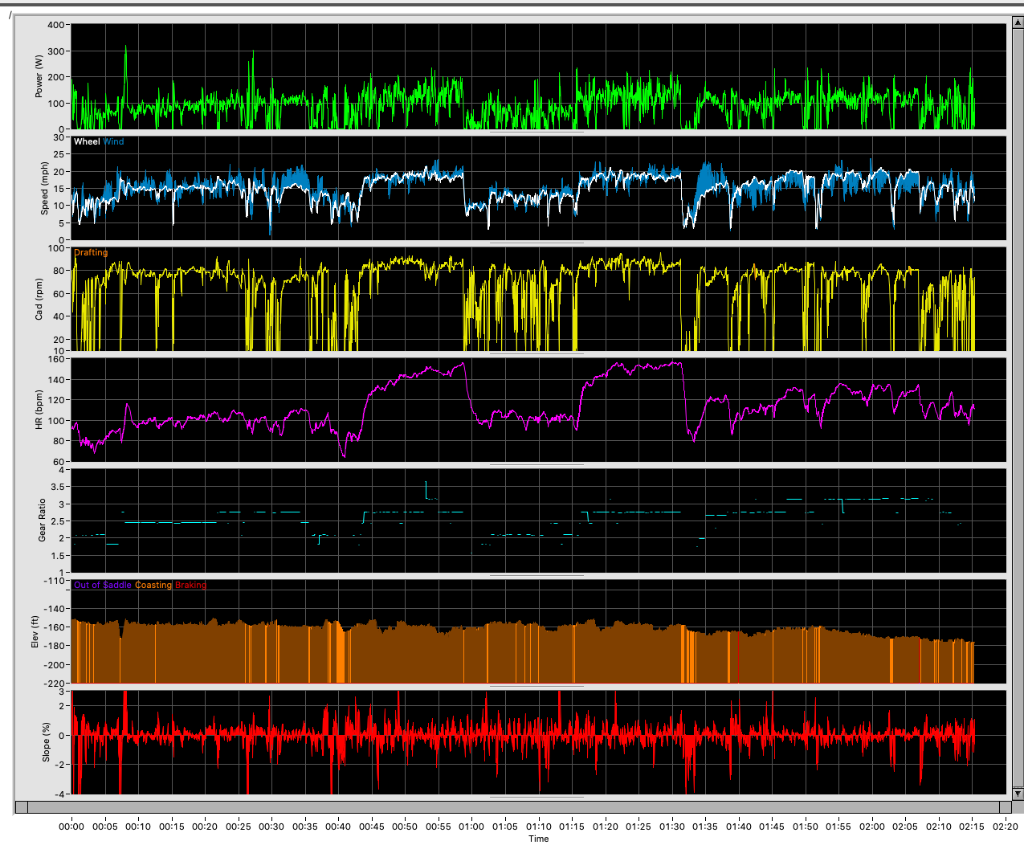Click the 01:00 mark on the time axis
1024x845 pixels.
(471, 827)
